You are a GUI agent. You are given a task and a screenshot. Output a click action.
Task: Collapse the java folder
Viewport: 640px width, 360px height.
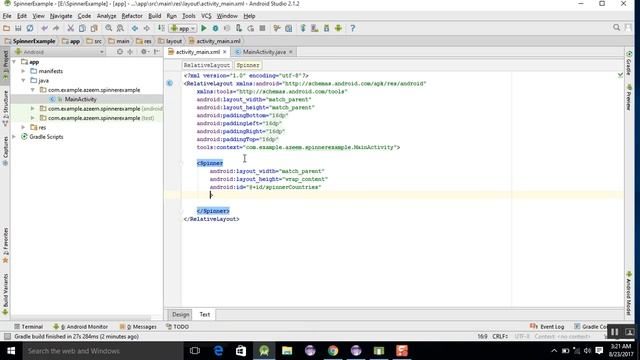pos(24,80)
